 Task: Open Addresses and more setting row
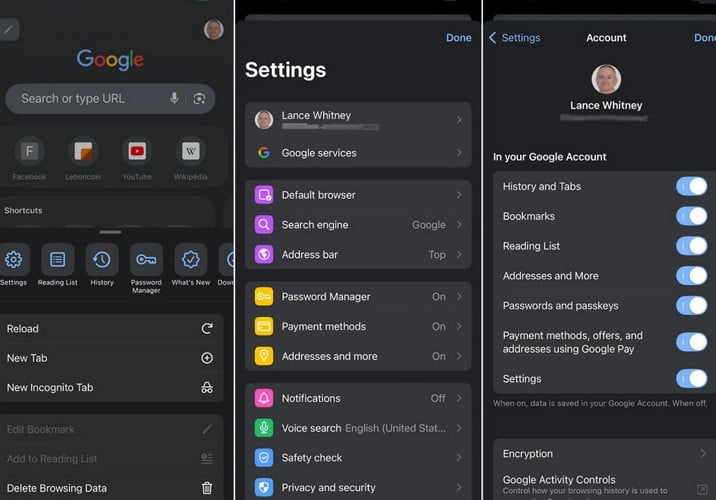358,356
